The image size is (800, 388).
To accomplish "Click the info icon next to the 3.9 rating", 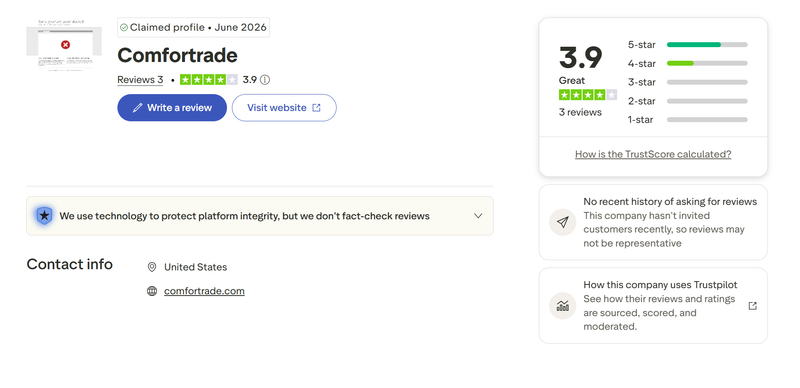I will (x=265, y=80).
